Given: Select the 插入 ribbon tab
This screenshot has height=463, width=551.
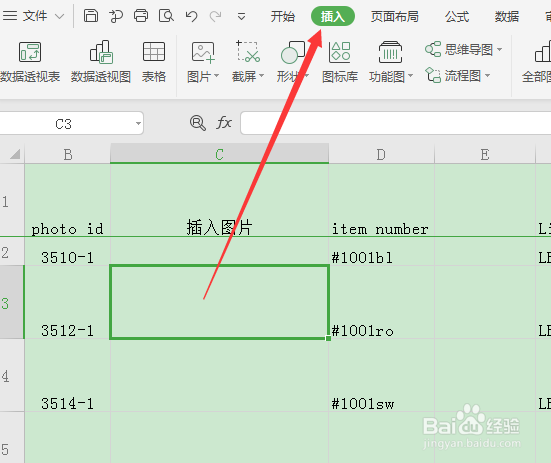Looking at the screenshot, I should pos(332,16).
